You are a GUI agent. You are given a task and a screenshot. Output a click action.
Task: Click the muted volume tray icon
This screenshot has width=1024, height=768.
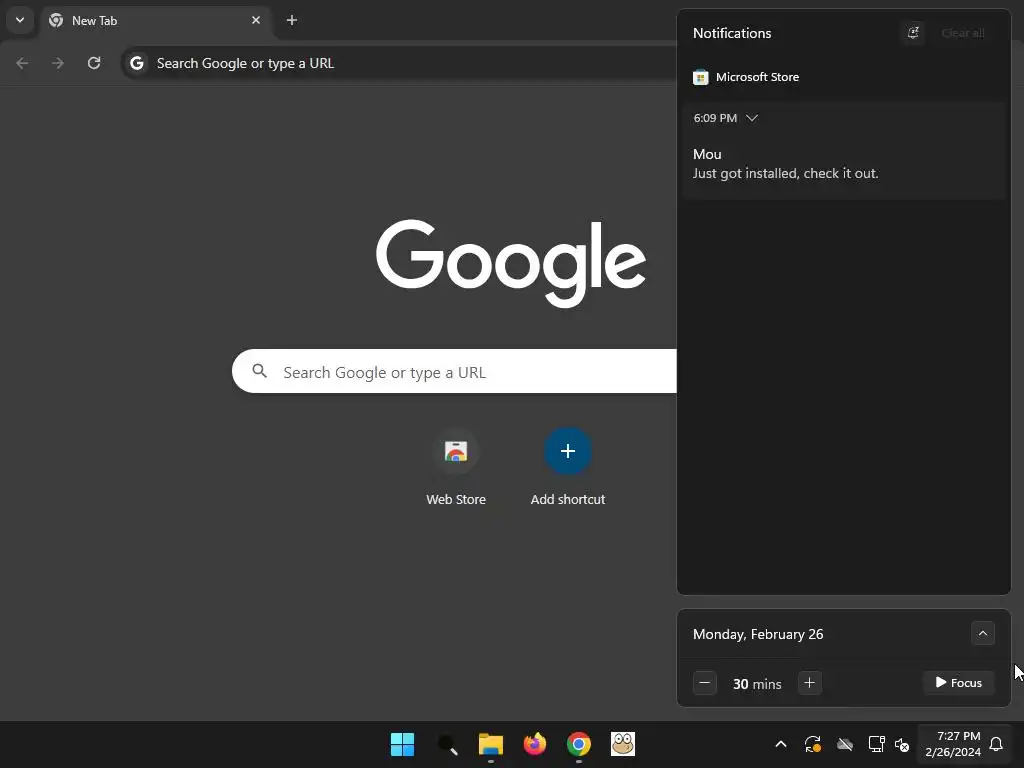coord(902,744)
